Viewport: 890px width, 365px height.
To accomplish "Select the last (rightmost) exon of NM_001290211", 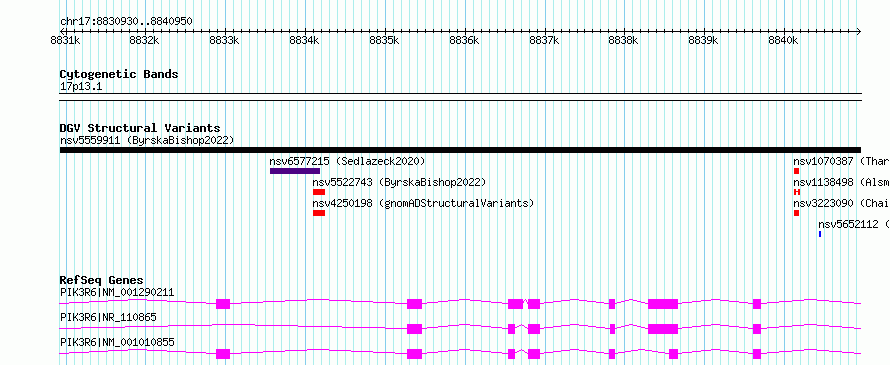I will pyautogui.click(x=757, y=304).
